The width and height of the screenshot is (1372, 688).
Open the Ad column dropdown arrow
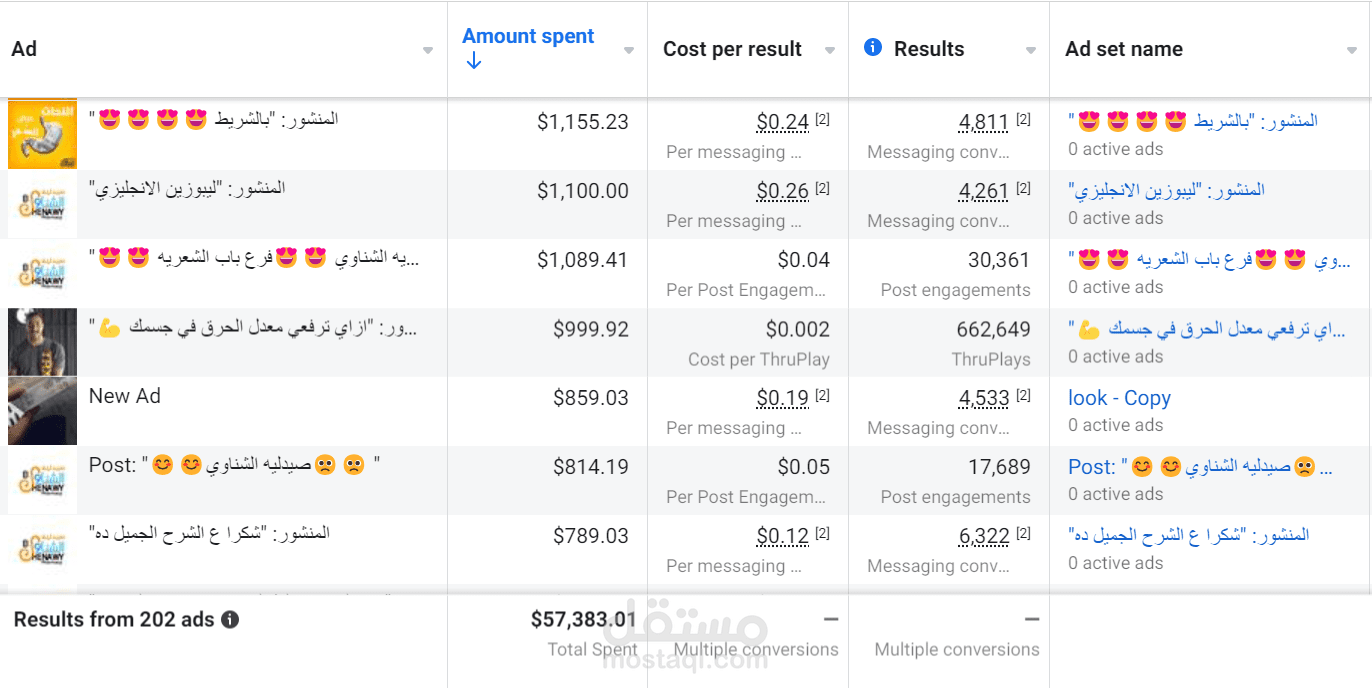tap(428, 50)
